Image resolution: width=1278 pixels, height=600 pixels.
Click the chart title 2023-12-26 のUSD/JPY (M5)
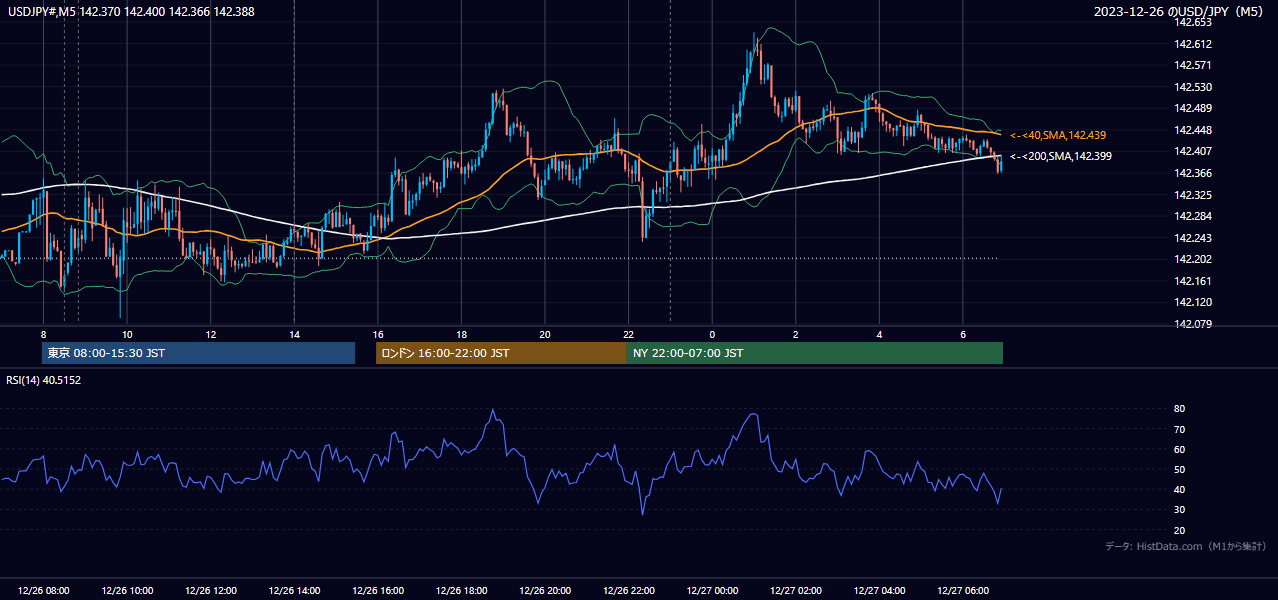pos(1180,11)
